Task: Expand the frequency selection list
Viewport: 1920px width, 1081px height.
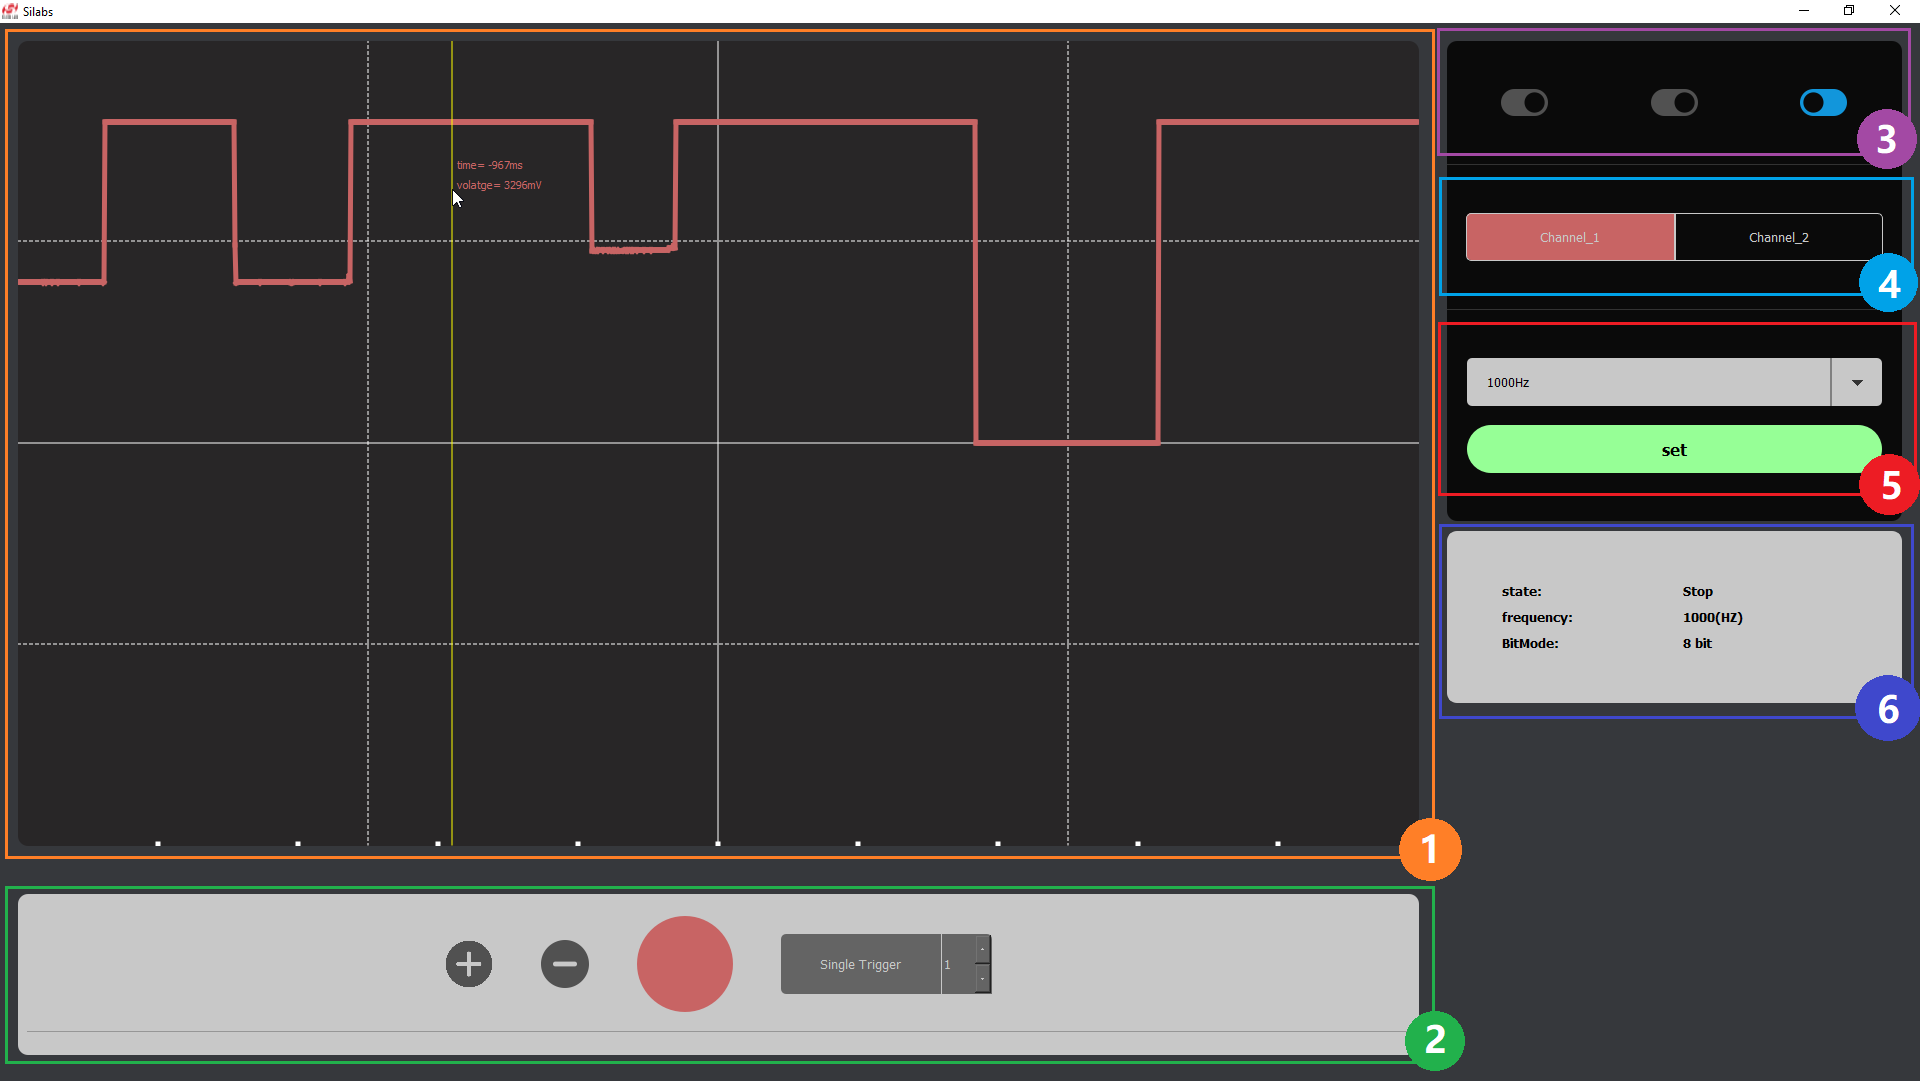Action: pos(1857,381)
